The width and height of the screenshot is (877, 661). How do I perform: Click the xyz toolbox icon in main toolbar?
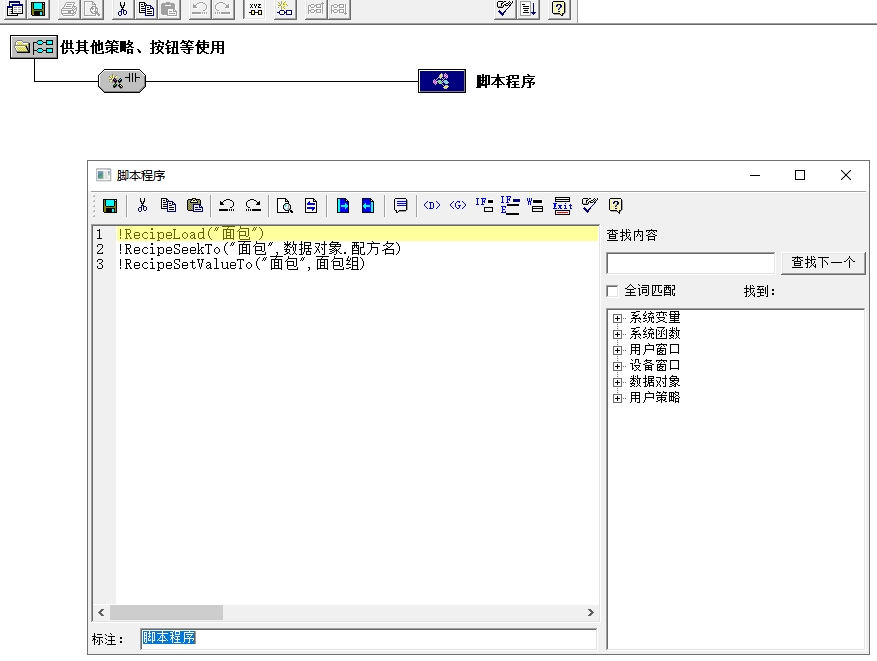click(x=256, y=9)
